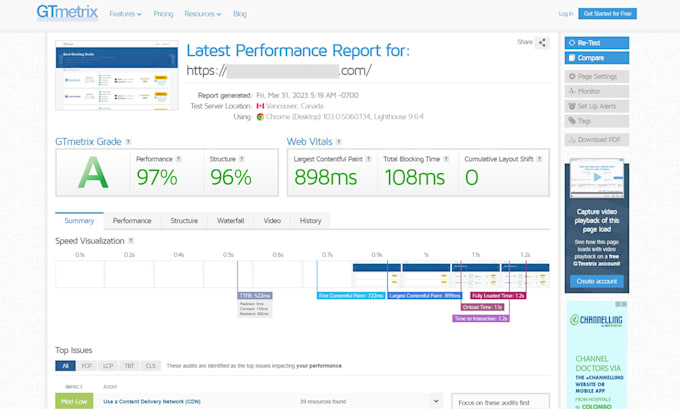Click the First Contentful Paint marker
Image resolution: width=680 pixels, height=409 pixels.
[x=351, y=296]
